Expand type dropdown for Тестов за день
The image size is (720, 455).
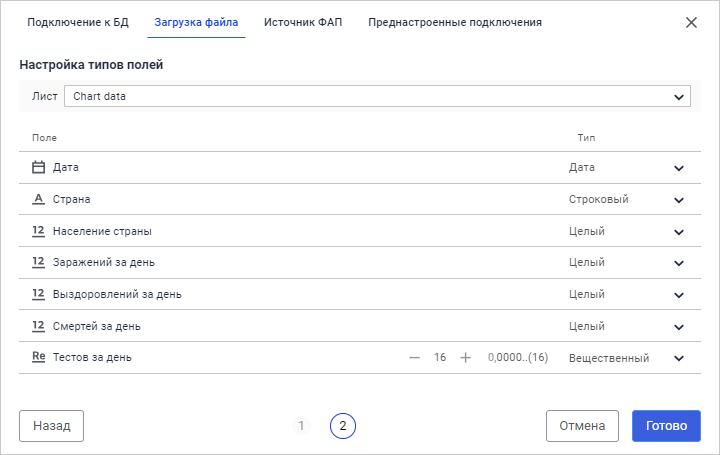point(679,358)
